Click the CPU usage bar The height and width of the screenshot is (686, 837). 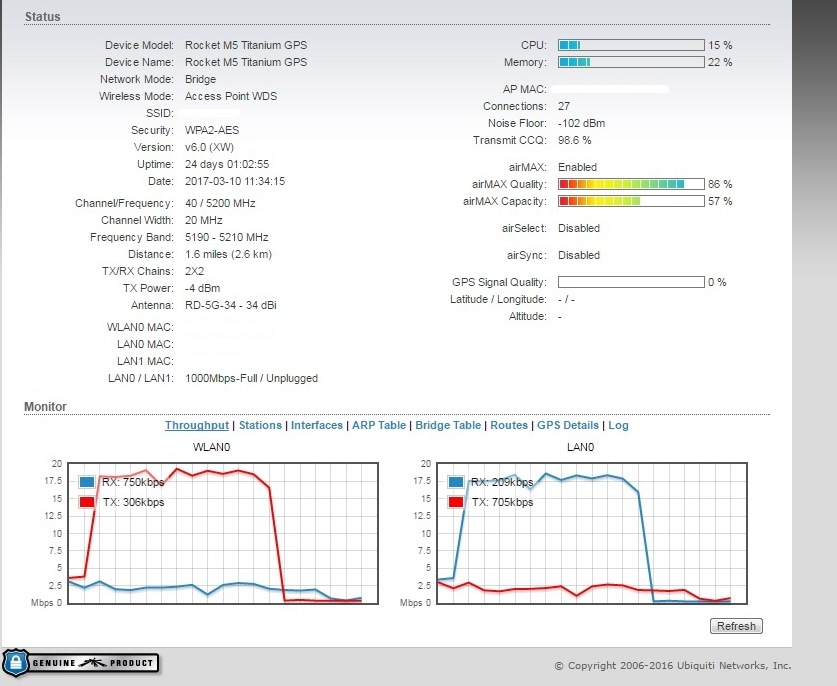(x=631, y=45)
